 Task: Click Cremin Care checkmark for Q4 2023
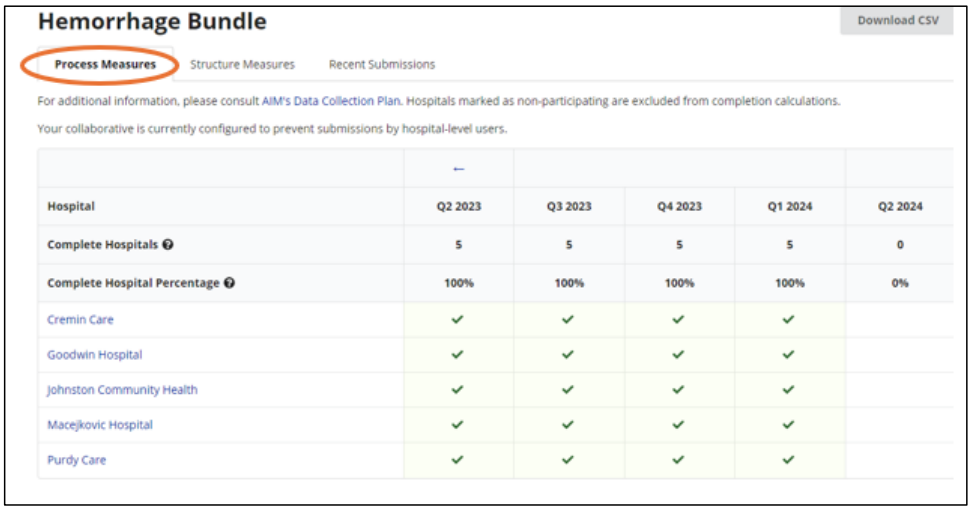point(678,320)
